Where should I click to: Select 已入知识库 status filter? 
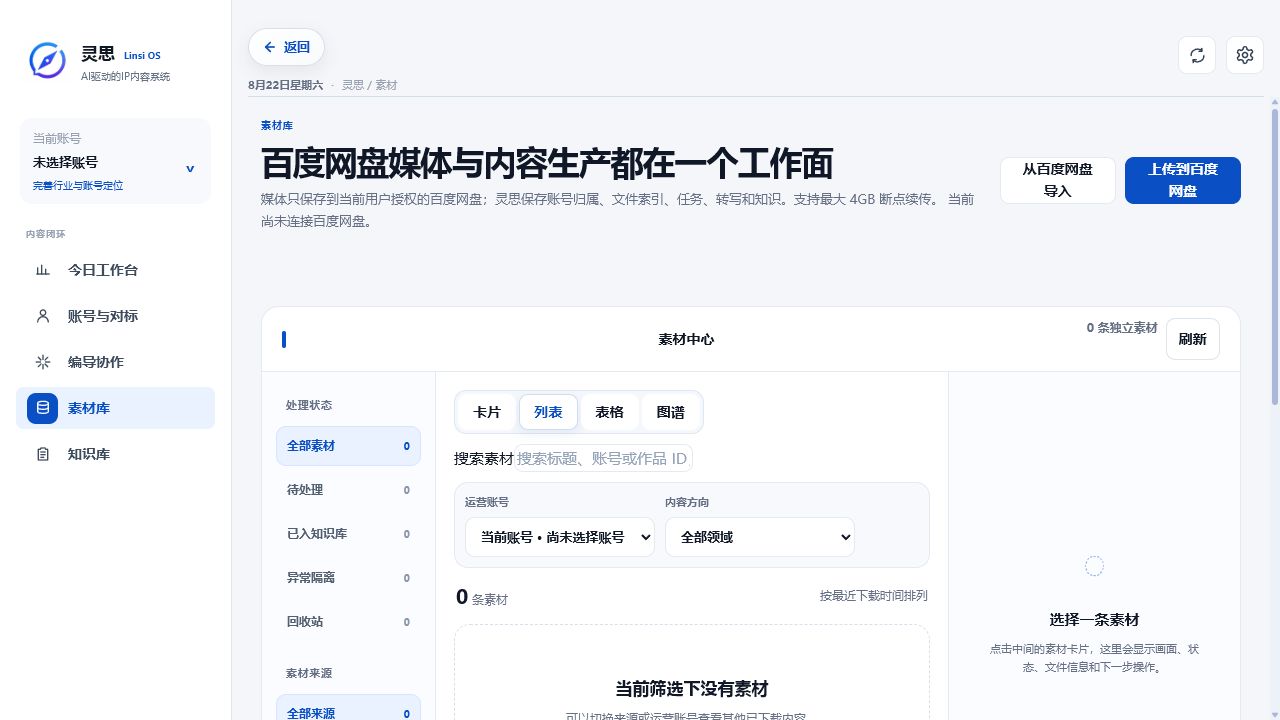(348, 534)
